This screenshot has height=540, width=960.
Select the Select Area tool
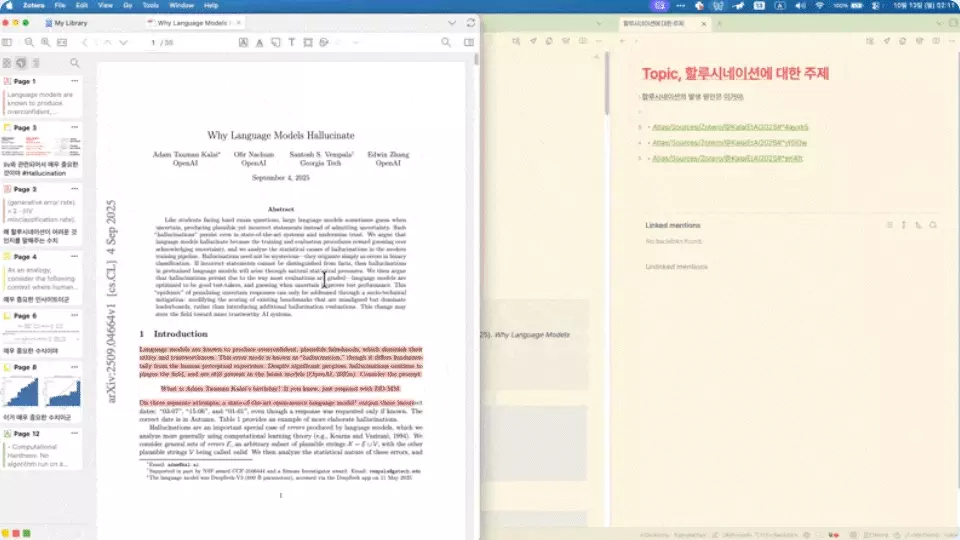[x=308, y=42]
